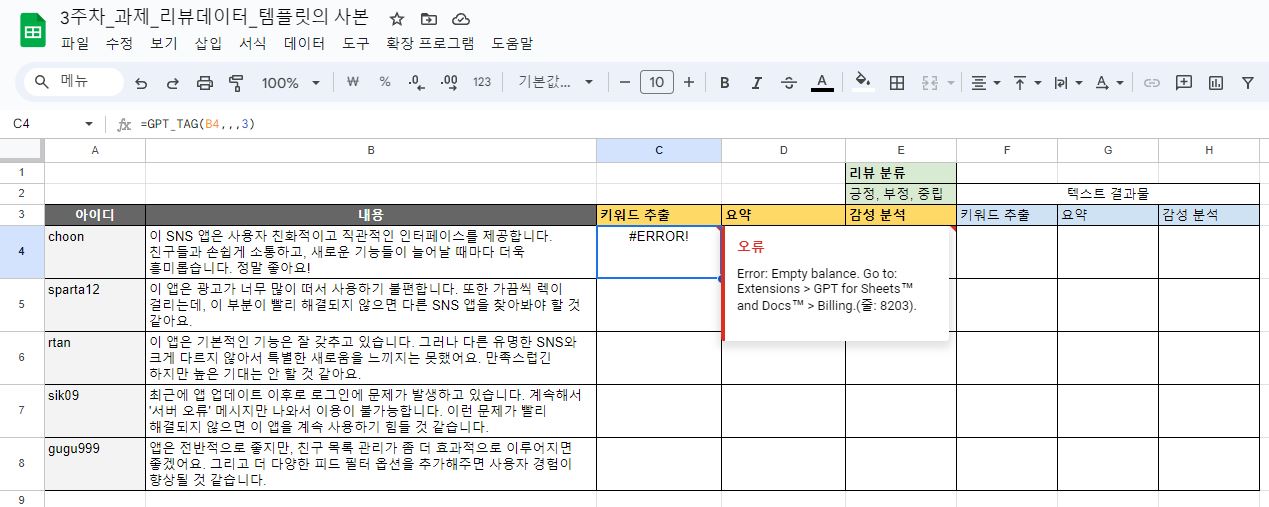The height and width of the screenshot is (507, 1269).
Task: Select the merge cells button
Action: coord(929,83)
